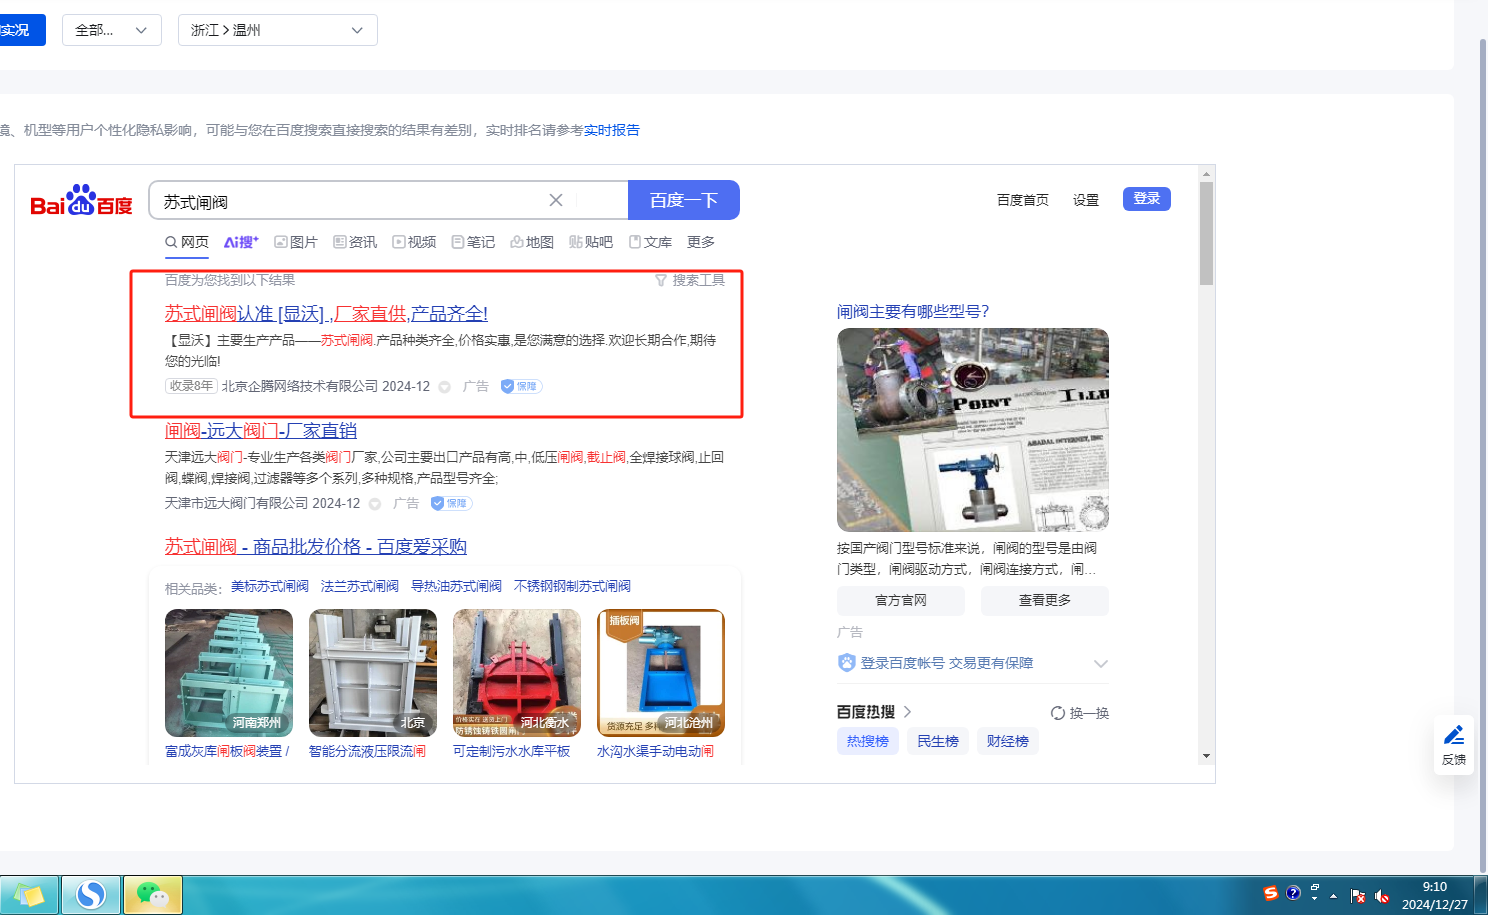Switch to the 文库 tab

pyautogui.click(x=650, y=242)
